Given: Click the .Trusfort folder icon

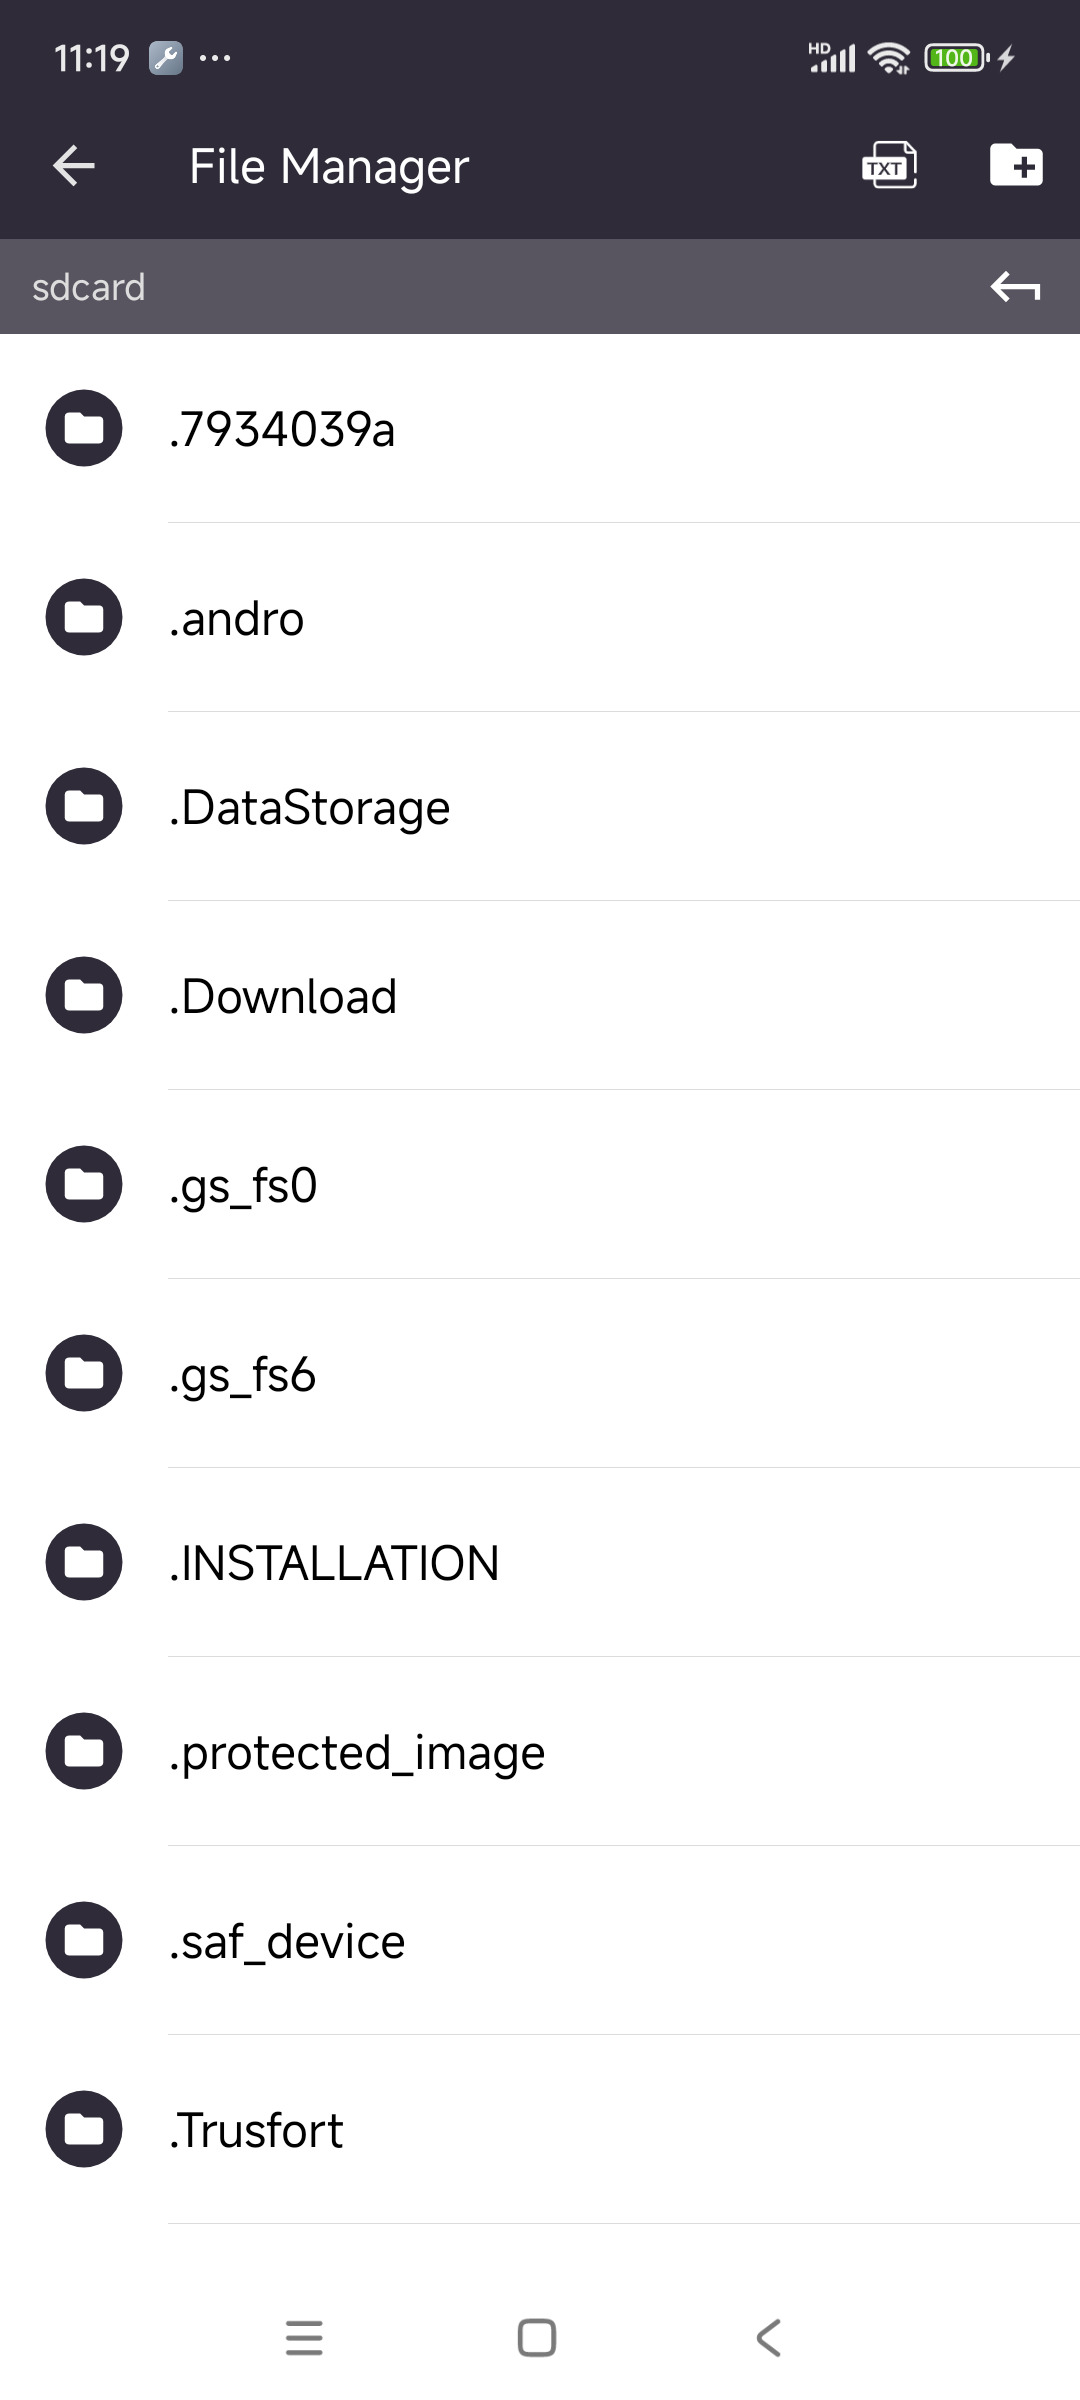Looking at the screenshot, I should tap(84, 2129).
